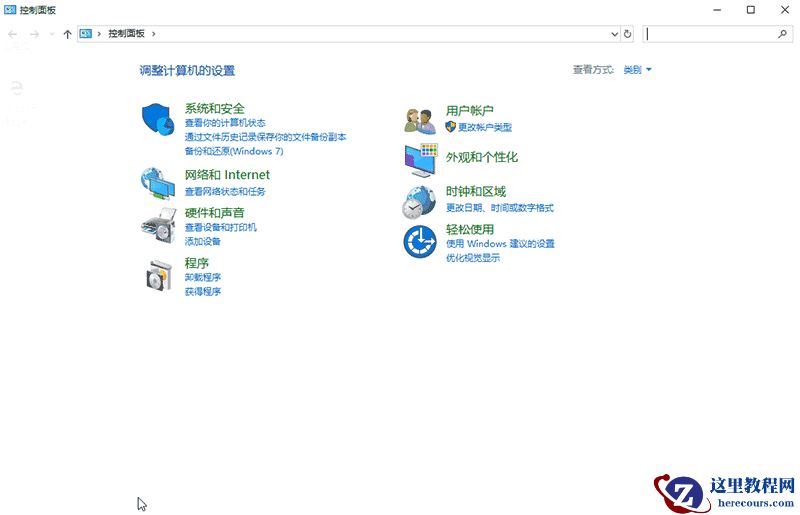This screenshot has height=515, width=800.
Task: Open 外观和个性化 category heading
Action: click(482, 157)
